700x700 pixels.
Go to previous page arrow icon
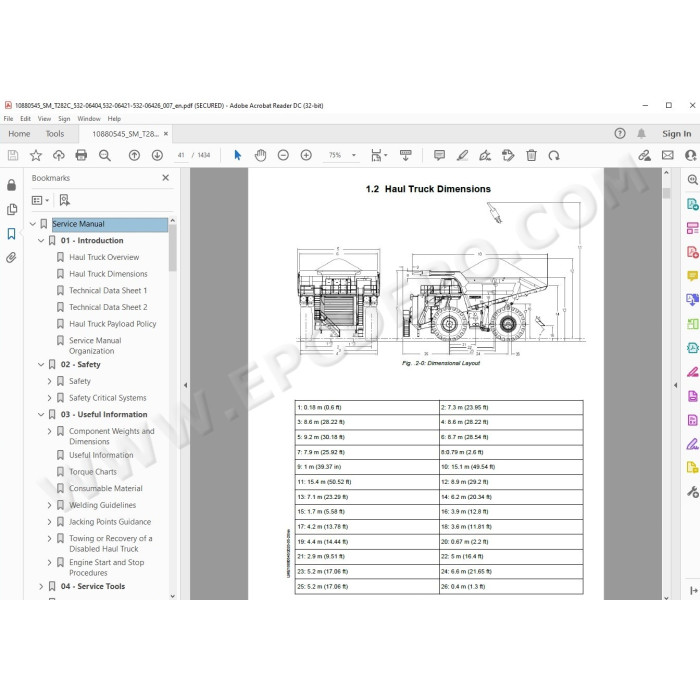click(134, 155)
